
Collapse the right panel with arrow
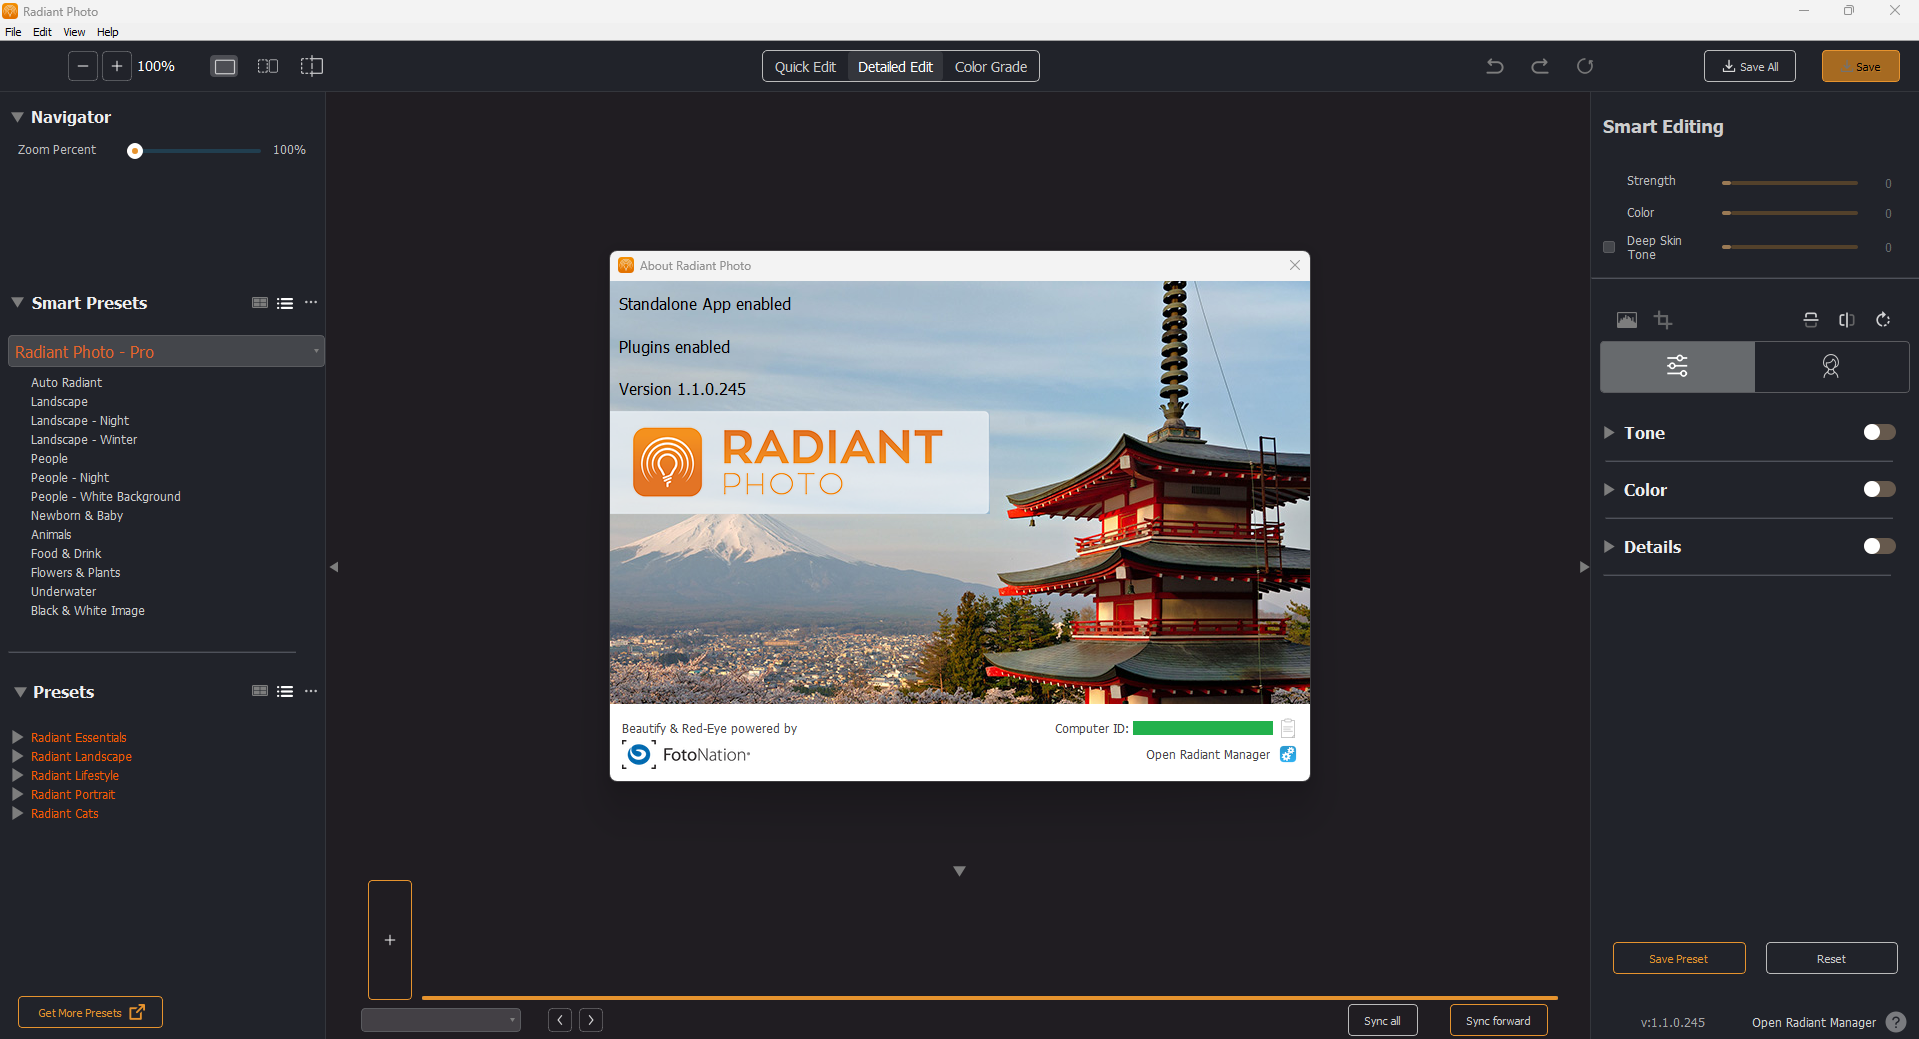[x=1584, y=567]
